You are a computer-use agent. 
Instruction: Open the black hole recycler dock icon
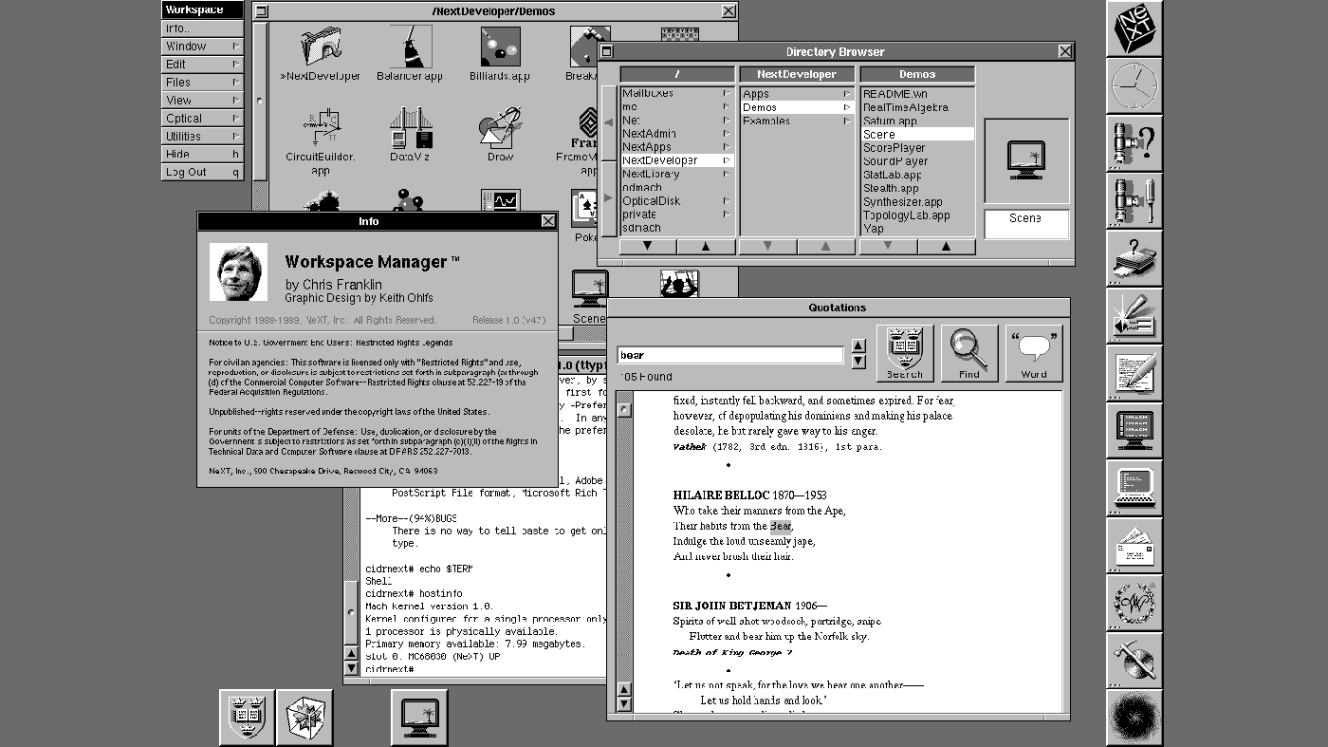click(x=1135, y=718)
